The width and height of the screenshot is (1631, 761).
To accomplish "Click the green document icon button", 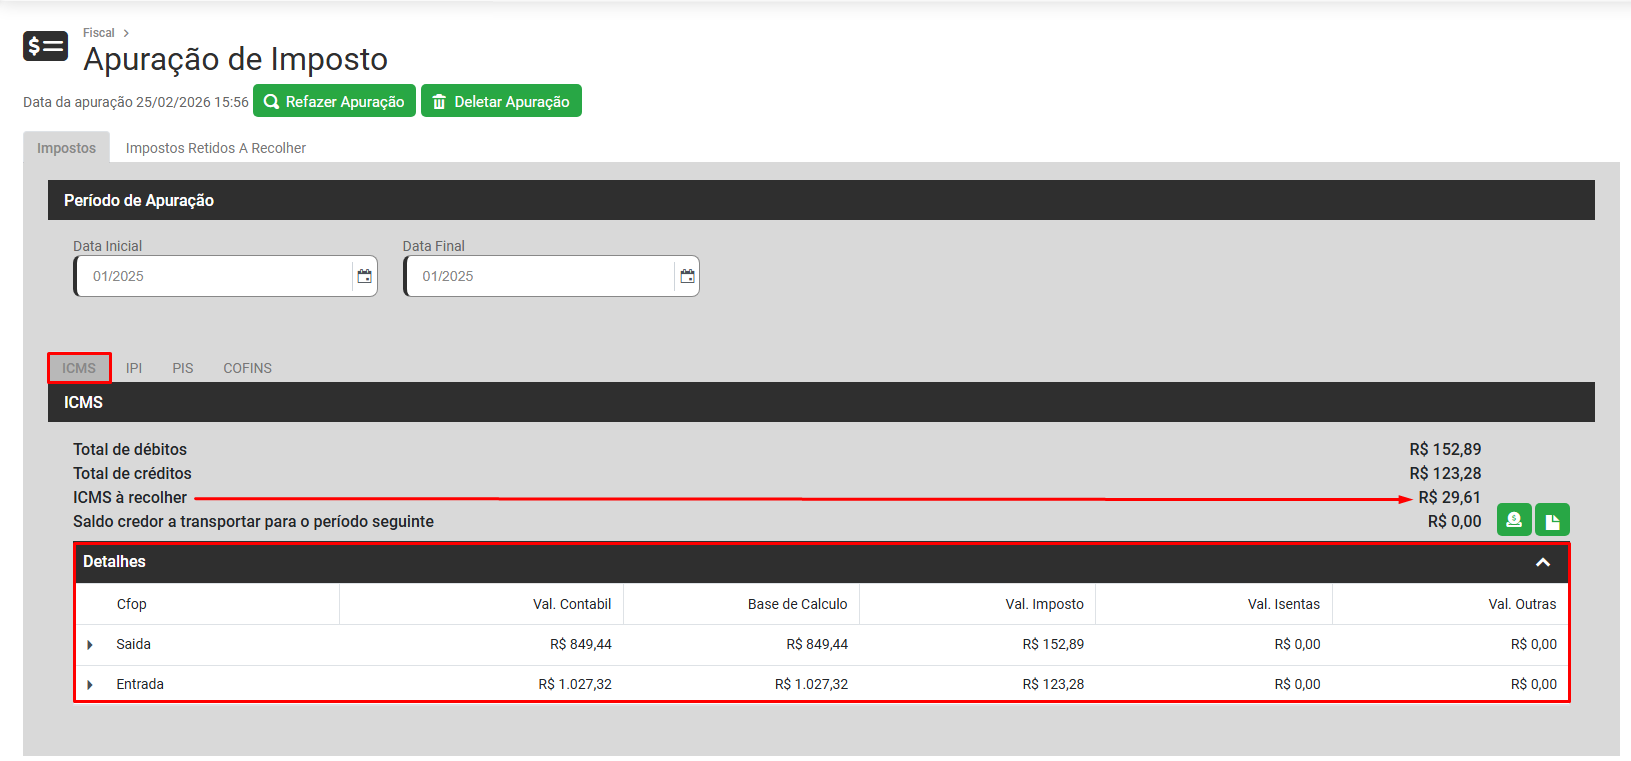I will [x=1552, y=520].
